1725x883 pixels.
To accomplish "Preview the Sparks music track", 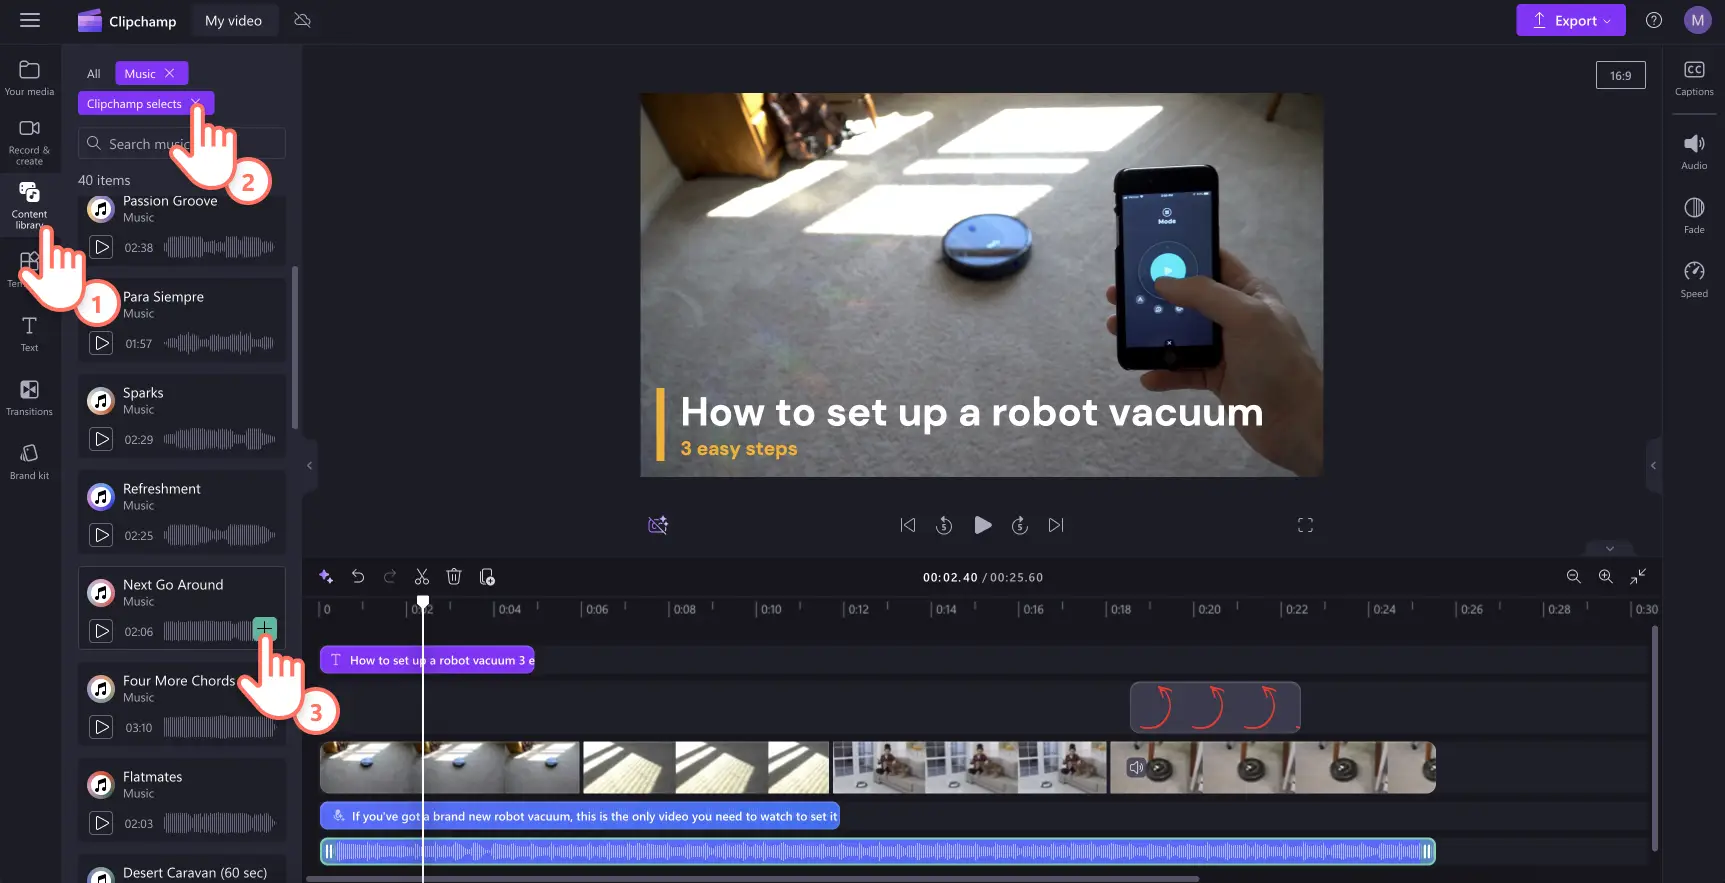I will point(102,439).
